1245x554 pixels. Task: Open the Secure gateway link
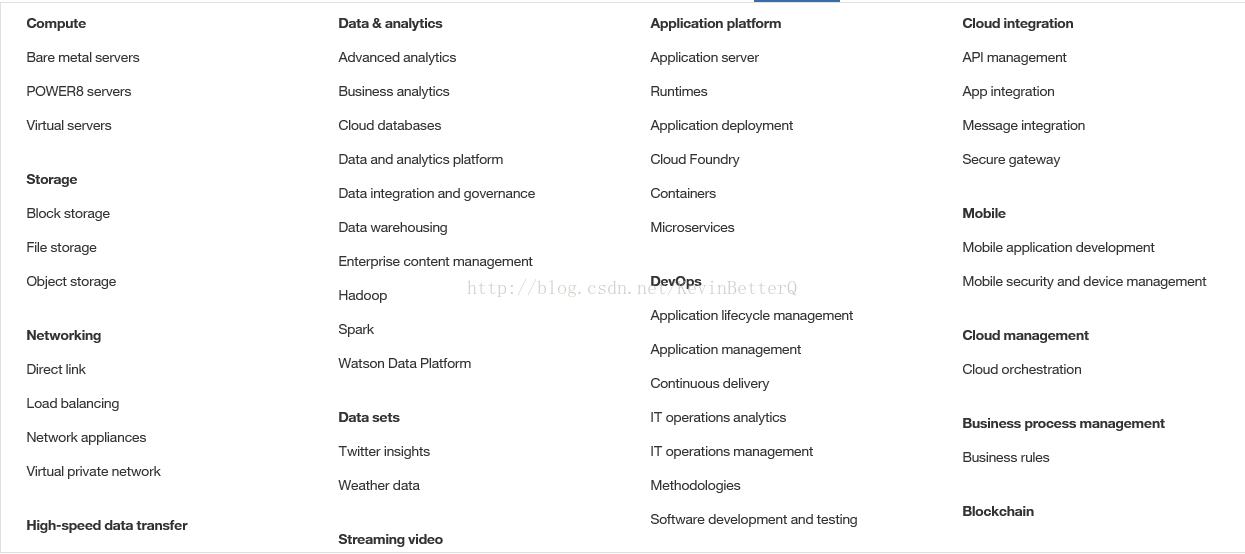click(x=1011, y=159)
